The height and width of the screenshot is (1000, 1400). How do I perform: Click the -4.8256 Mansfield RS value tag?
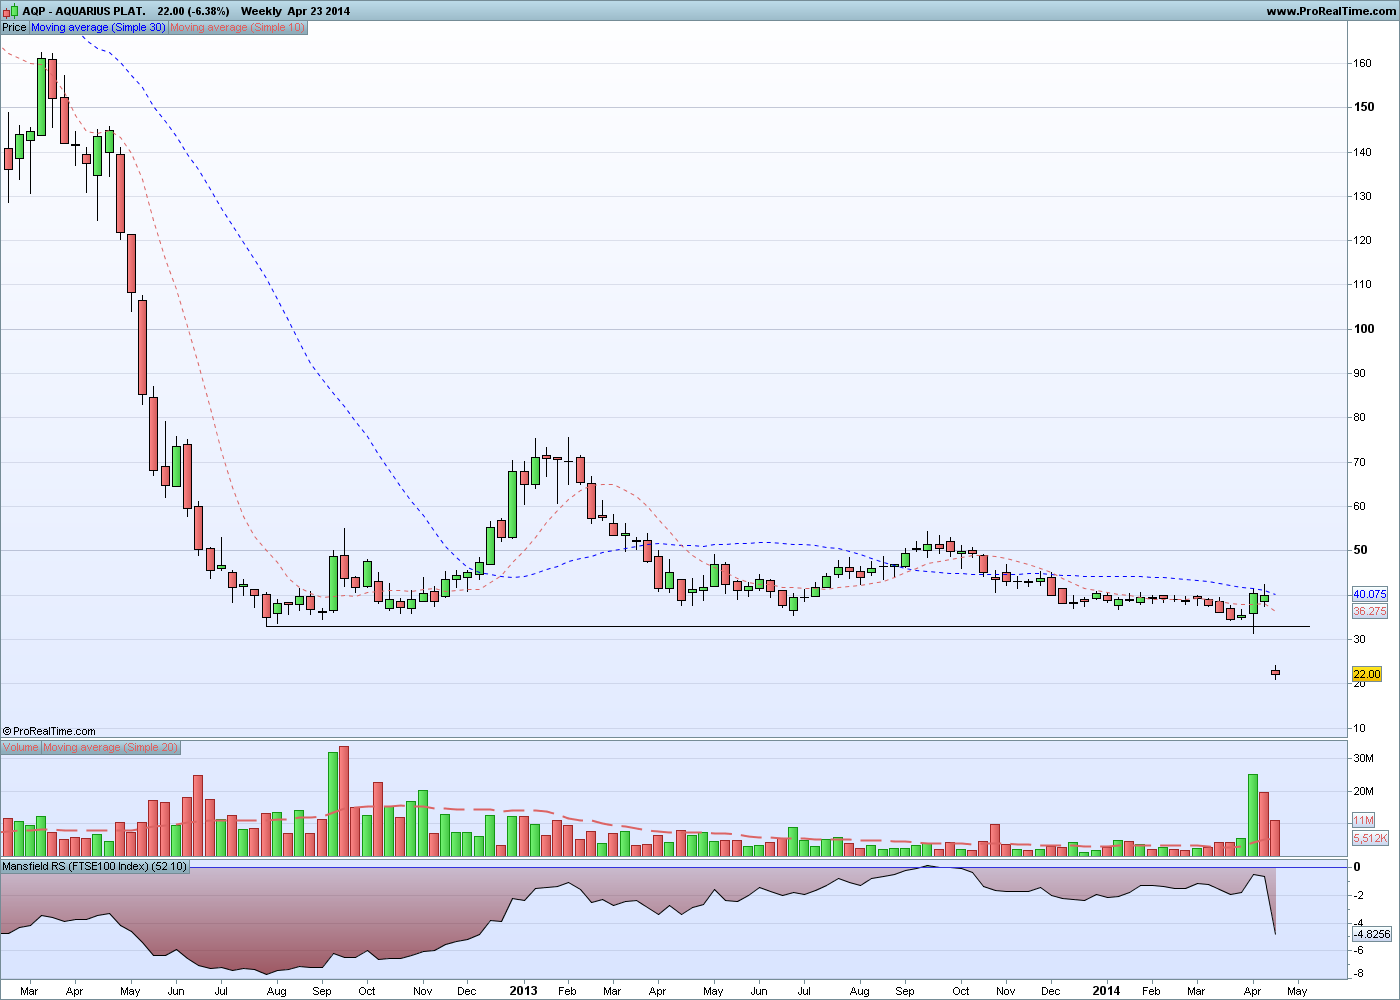point(1371,934)
